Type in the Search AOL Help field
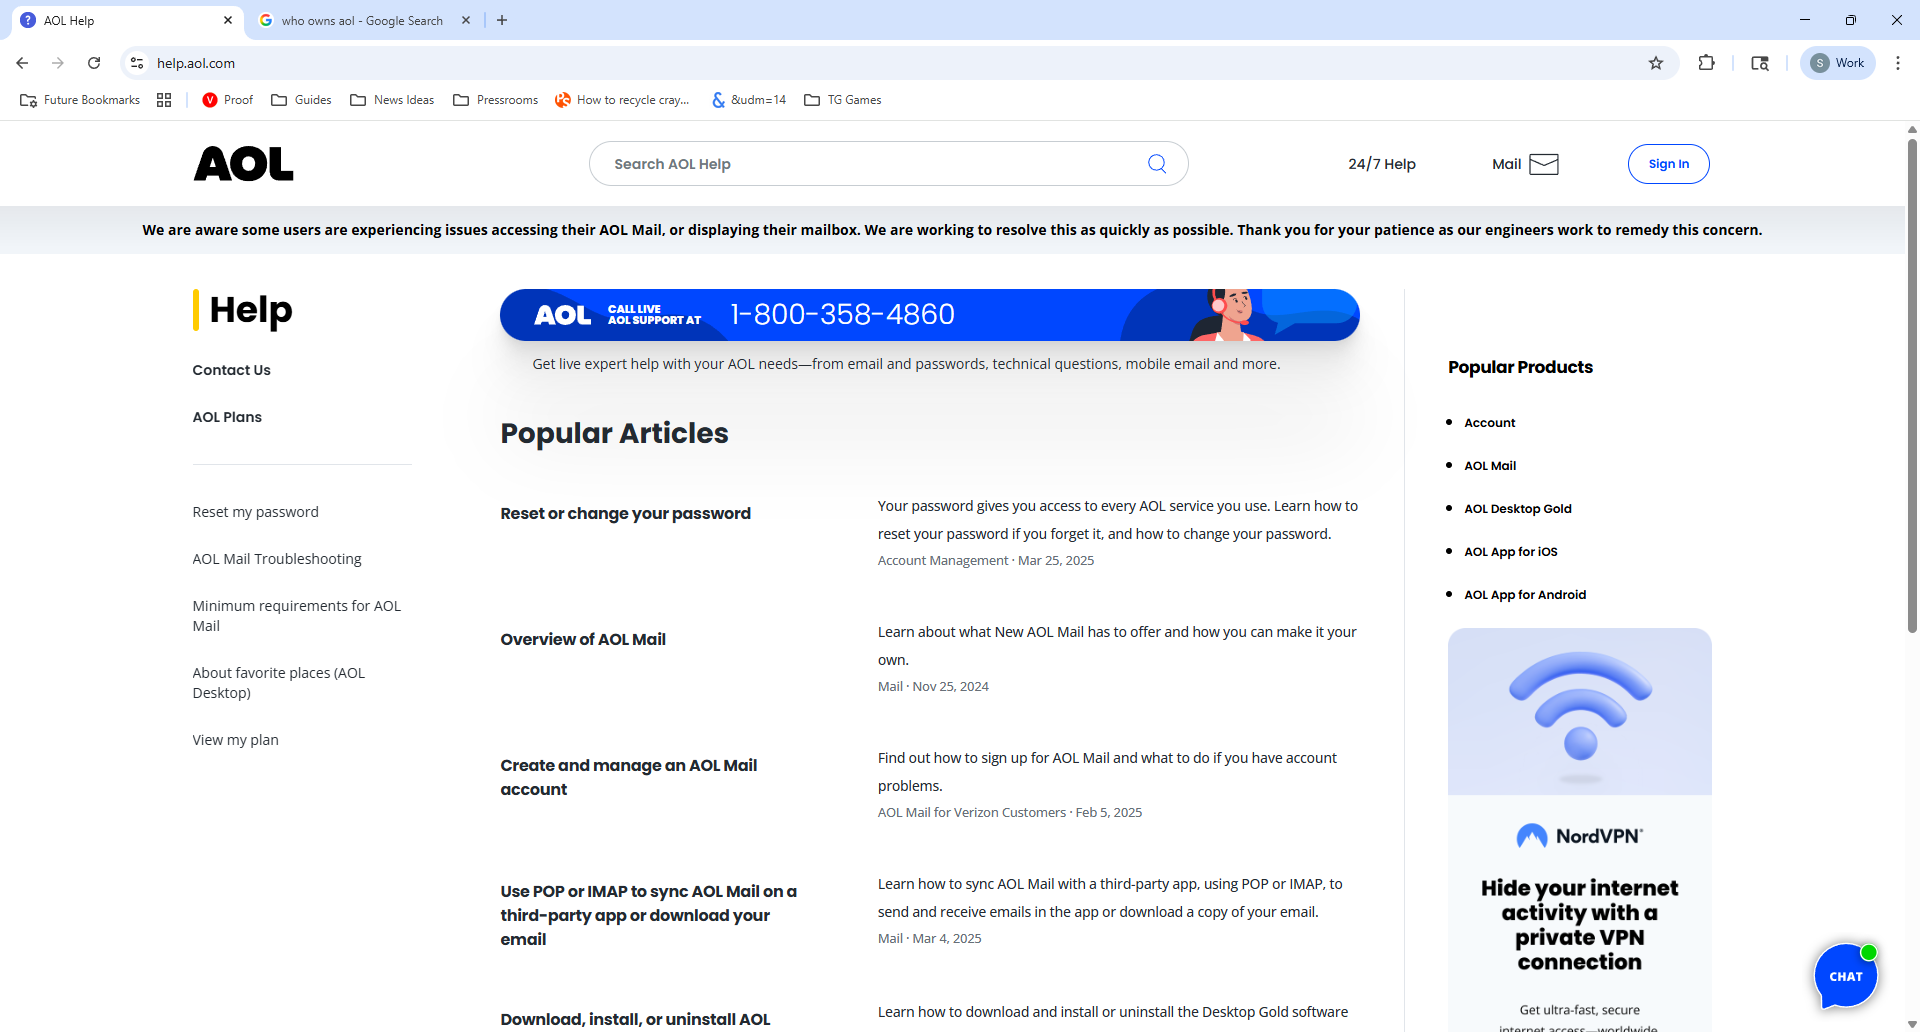The height and width of the screenshot is (1032, 1920). [870, 164]
